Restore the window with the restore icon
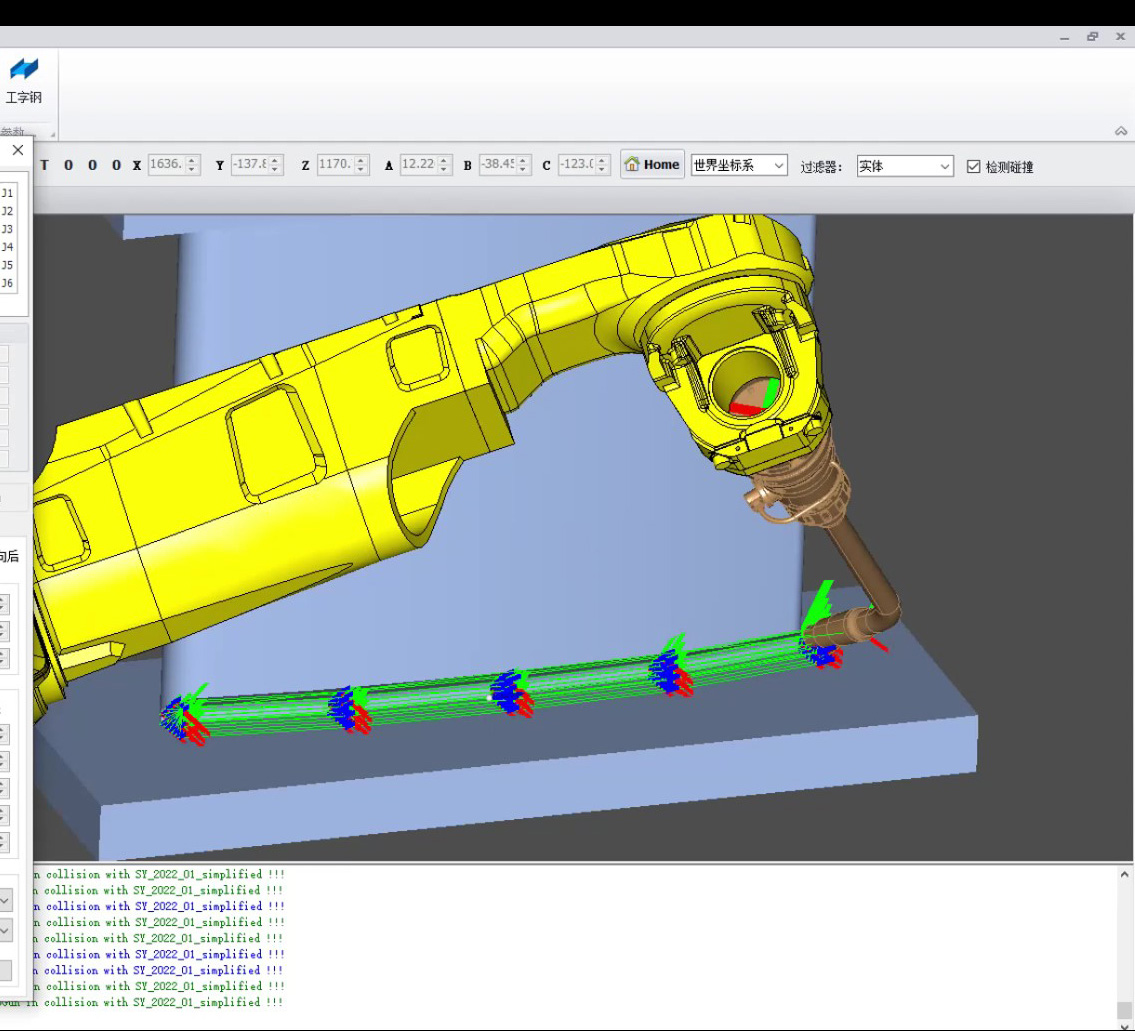 pos(1092,36)
